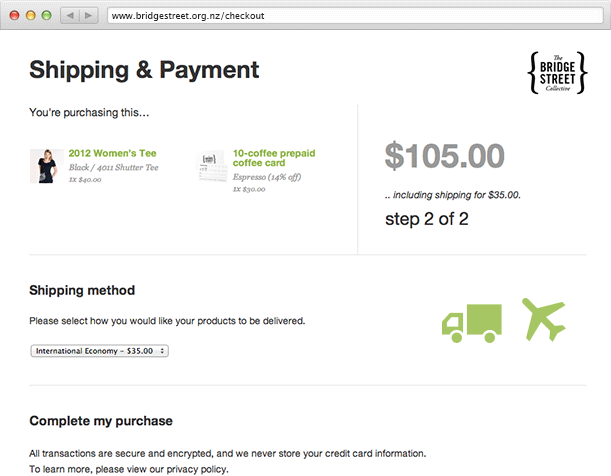
Task: Click the green airplane icon
Action: [544, 319]
